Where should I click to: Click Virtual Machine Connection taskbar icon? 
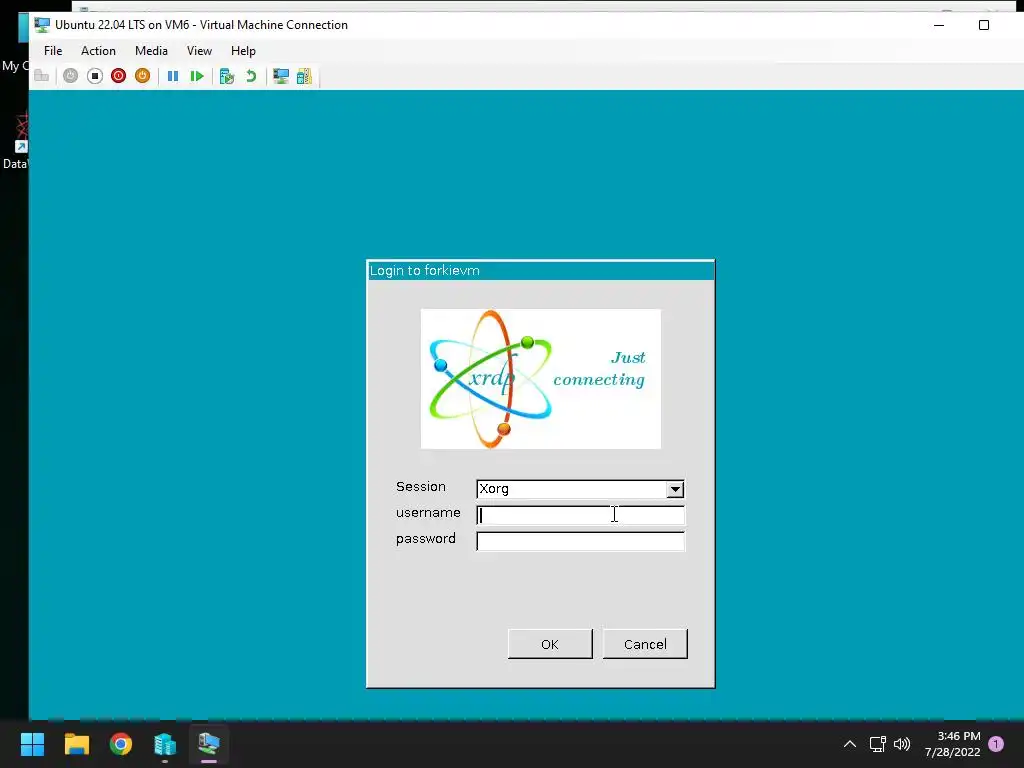209,744
